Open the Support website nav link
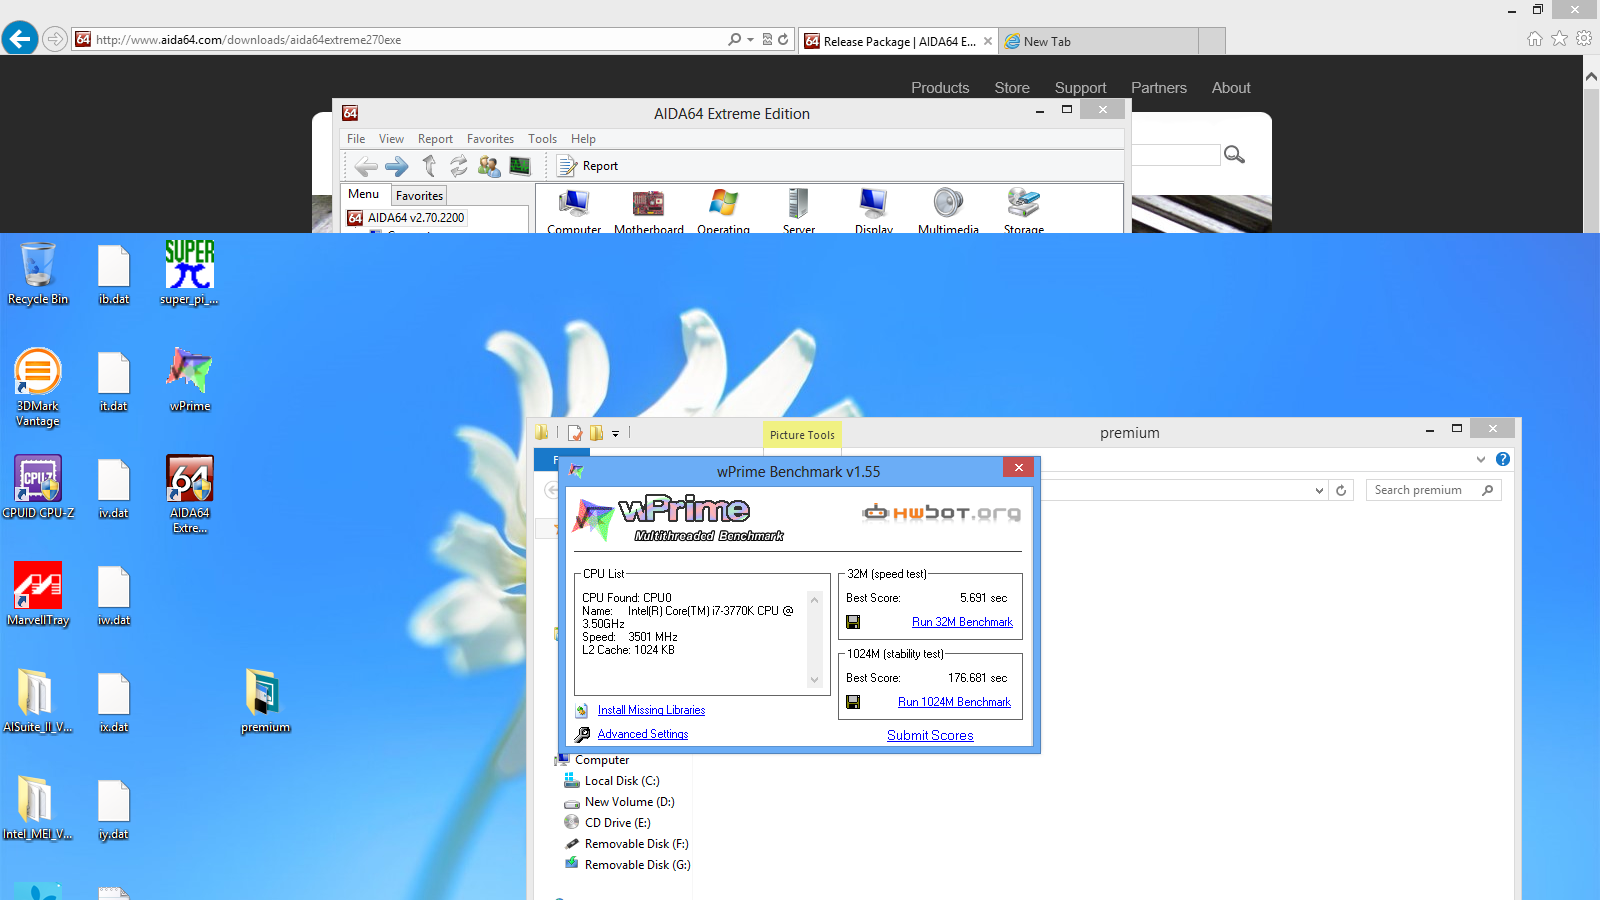Viewport: 1600px width, 900px height. [1080, 88]
